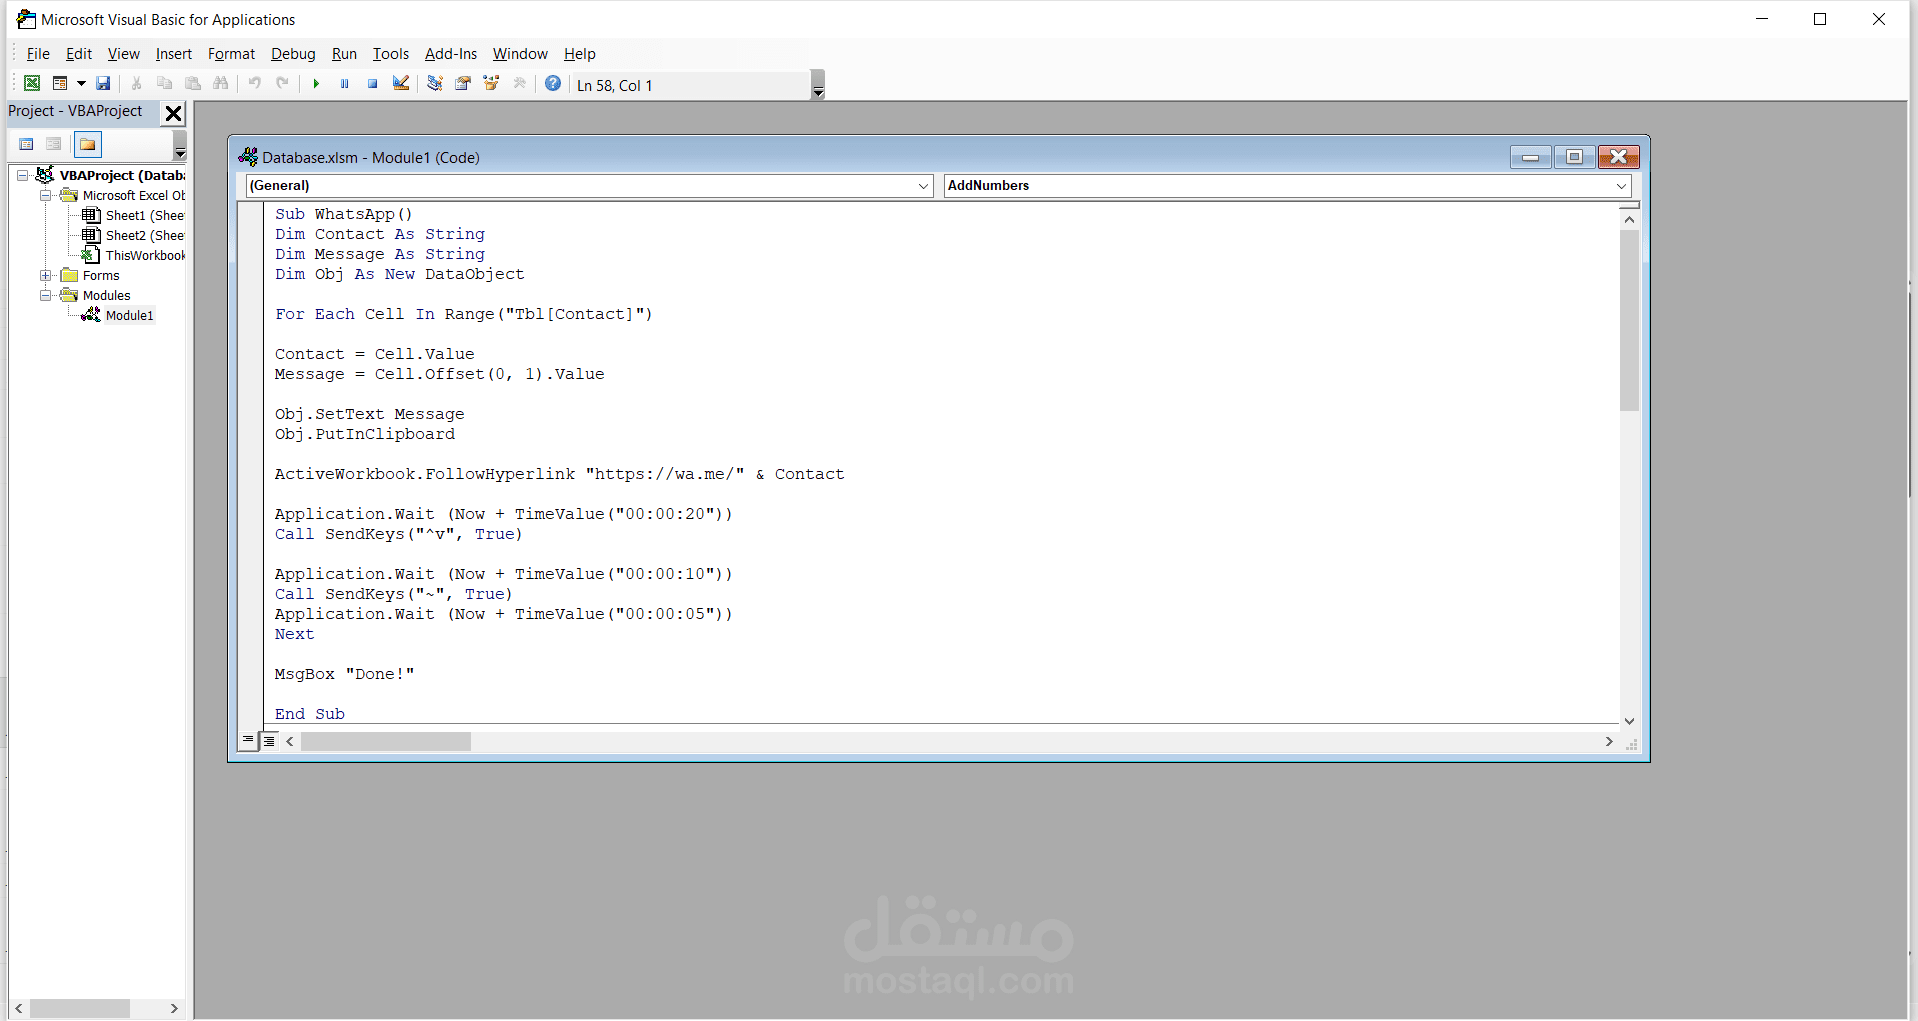Open the Add-Ins menu
This screenshot has height=1021, width=1918.
tap(451, 54)
